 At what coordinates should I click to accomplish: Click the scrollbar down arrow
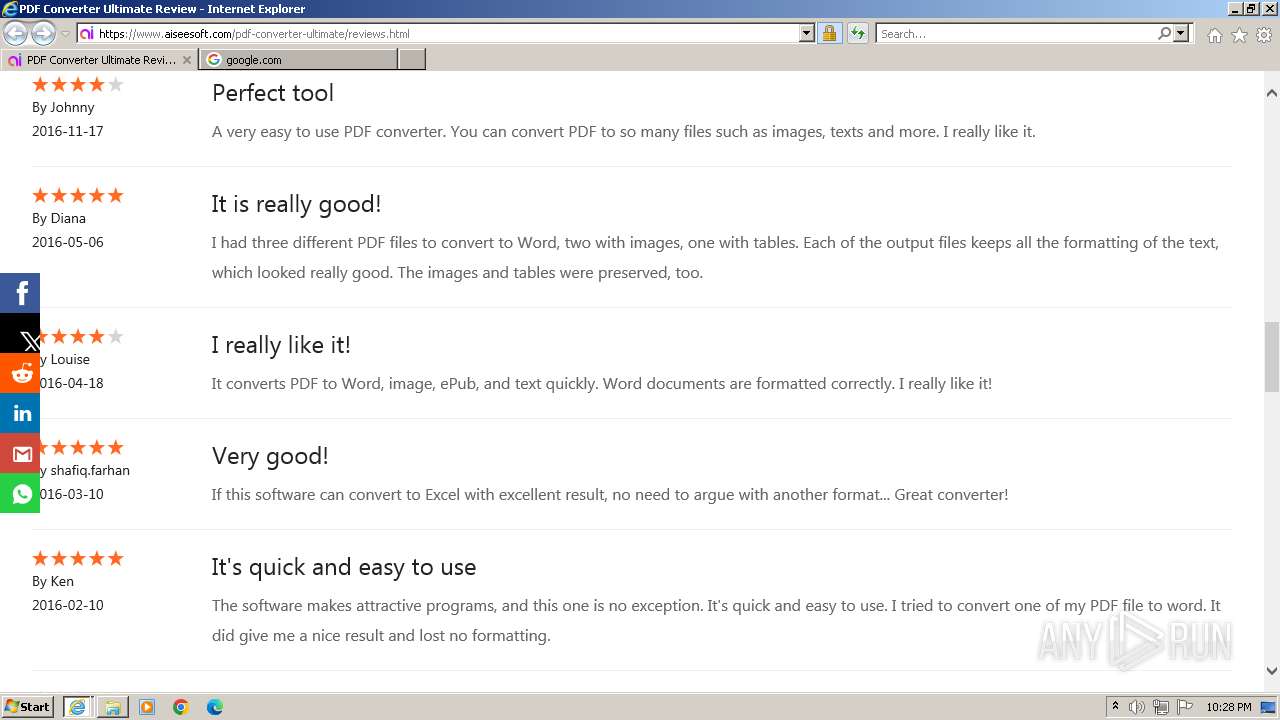(1272, 671)
